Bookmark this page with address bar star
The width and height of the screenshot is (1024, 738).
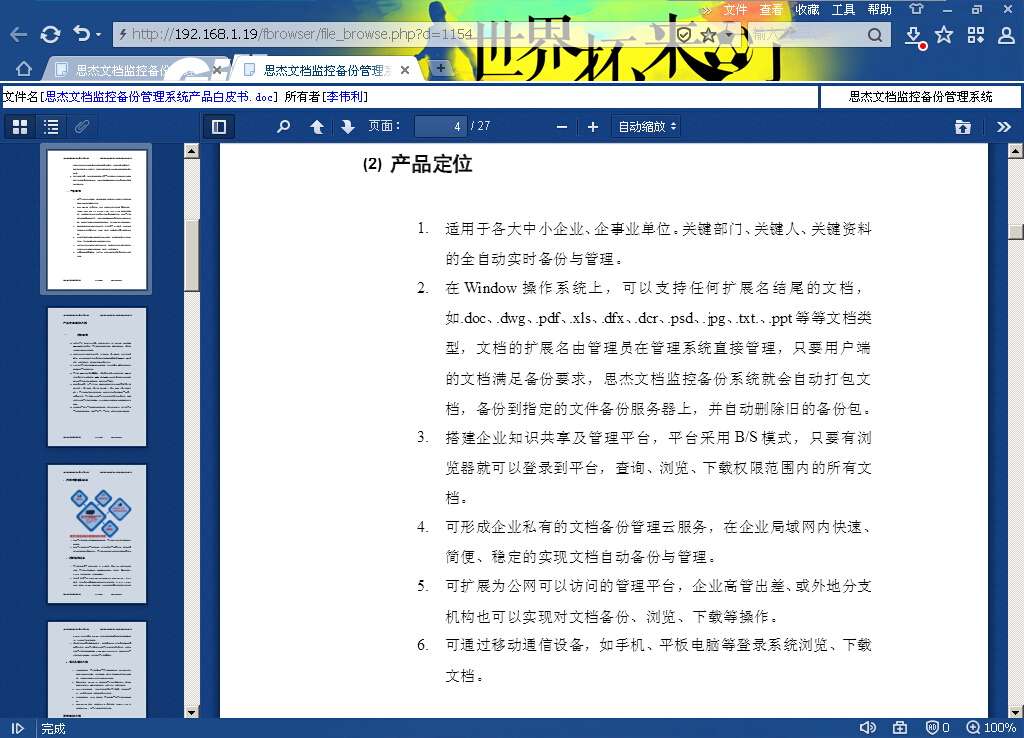pyautogui.click(x=708, y=35)
